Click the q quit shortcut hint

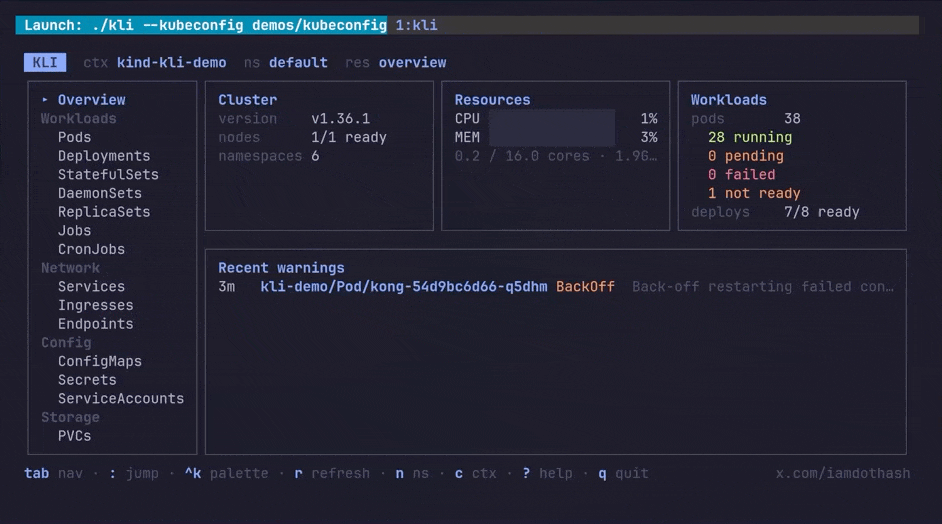pyautogui.click(x=624, y=473)
